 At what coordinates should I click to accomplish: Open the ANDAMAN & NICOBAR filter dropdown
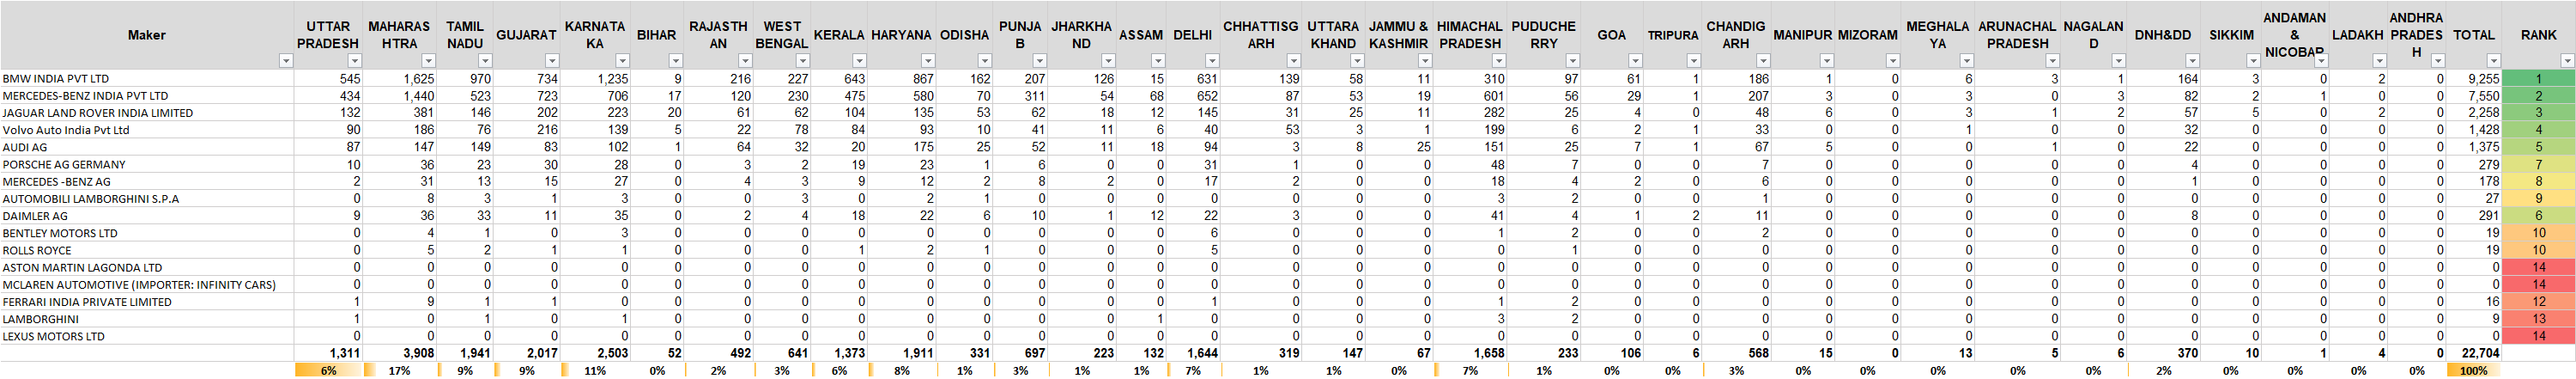[x=2321, y=61]
